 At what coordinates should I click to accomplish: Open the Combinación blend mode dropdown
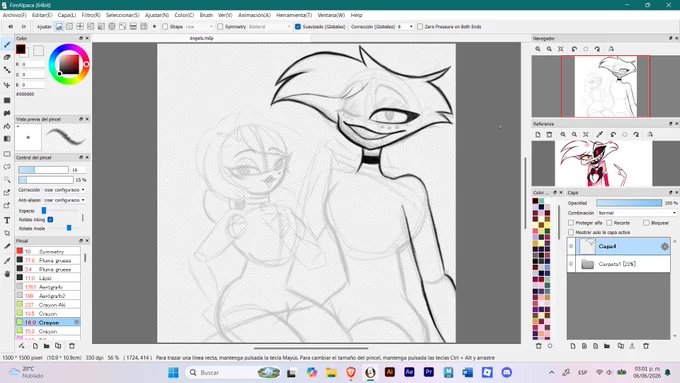point(637,213)
